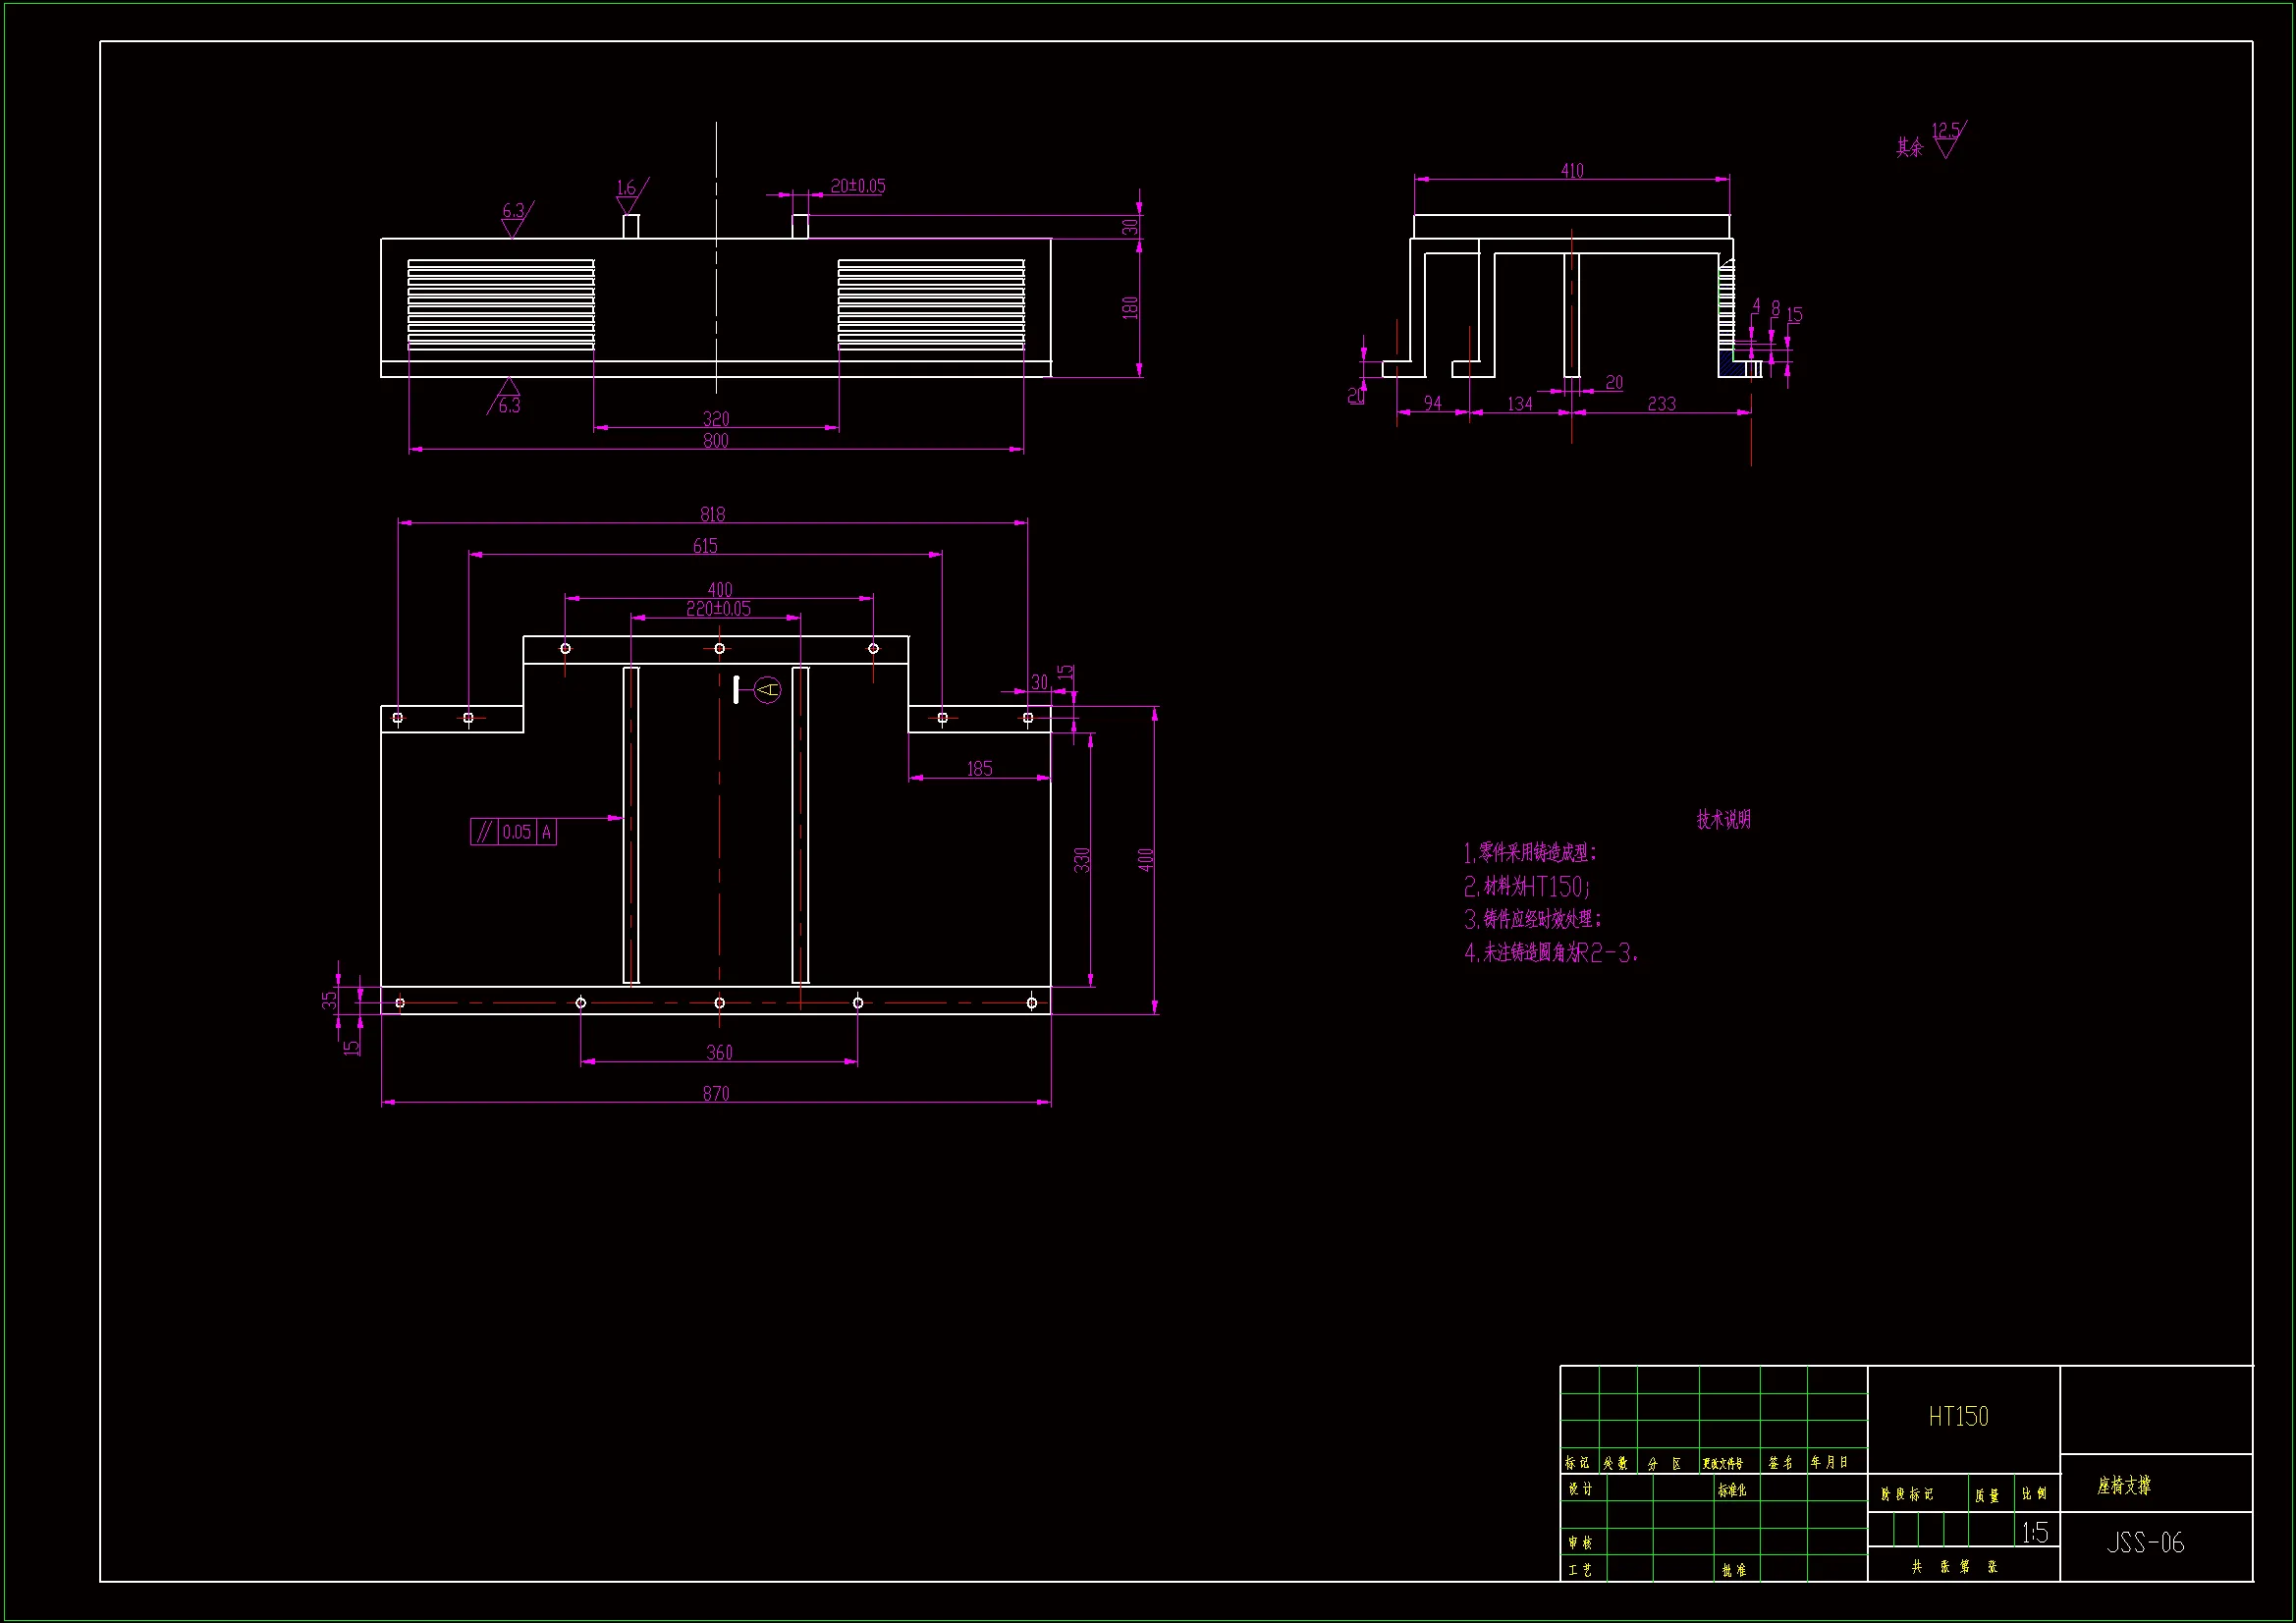The height and width of the screenshot is (1623, 2296).
Task: Select the 410 dimension in side view
Action: [1572, 171]
